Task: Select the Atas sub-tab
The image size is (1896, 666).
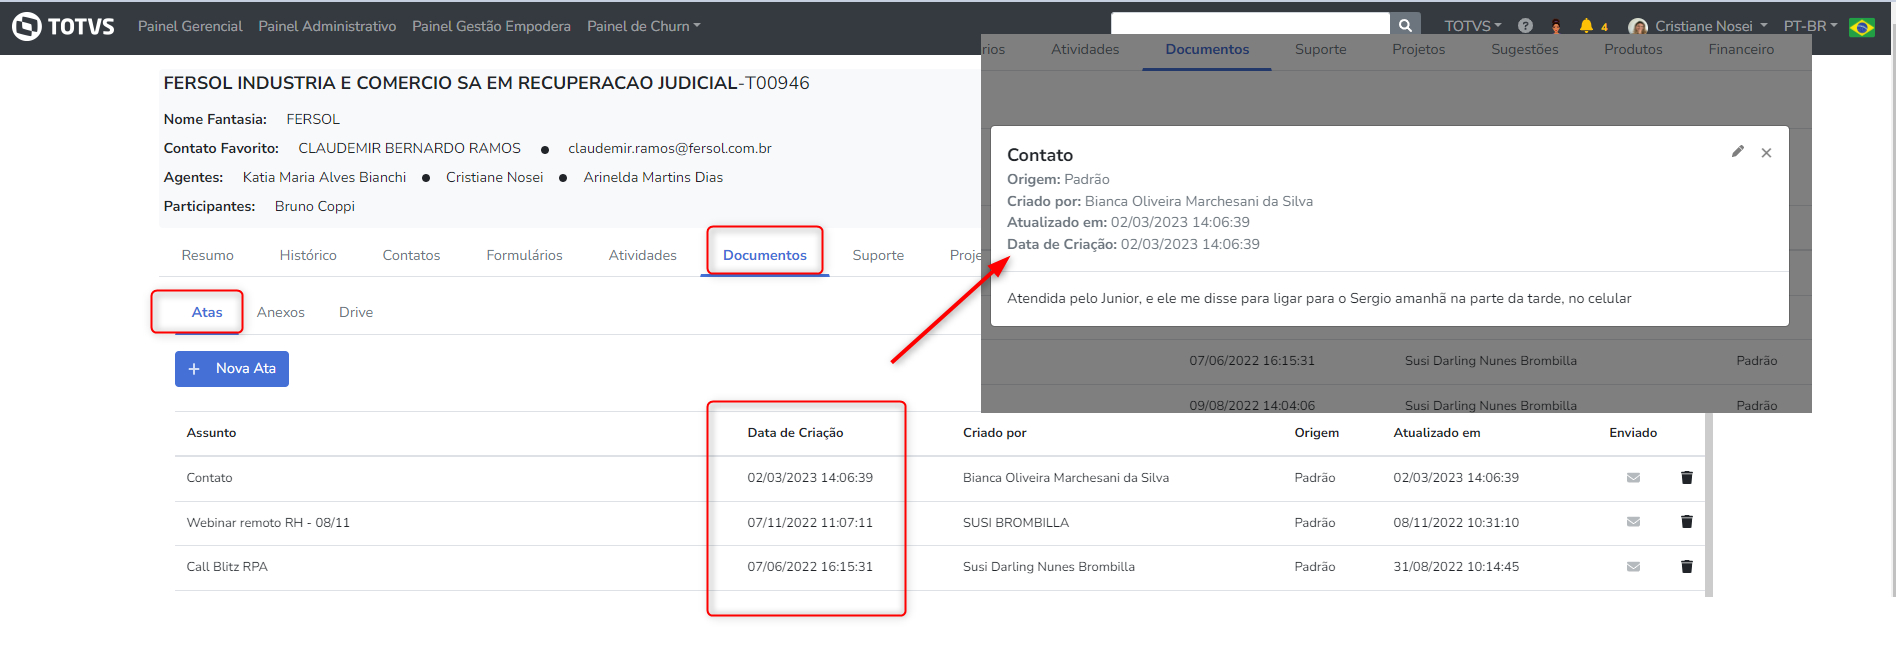Action: click(207, 312)
